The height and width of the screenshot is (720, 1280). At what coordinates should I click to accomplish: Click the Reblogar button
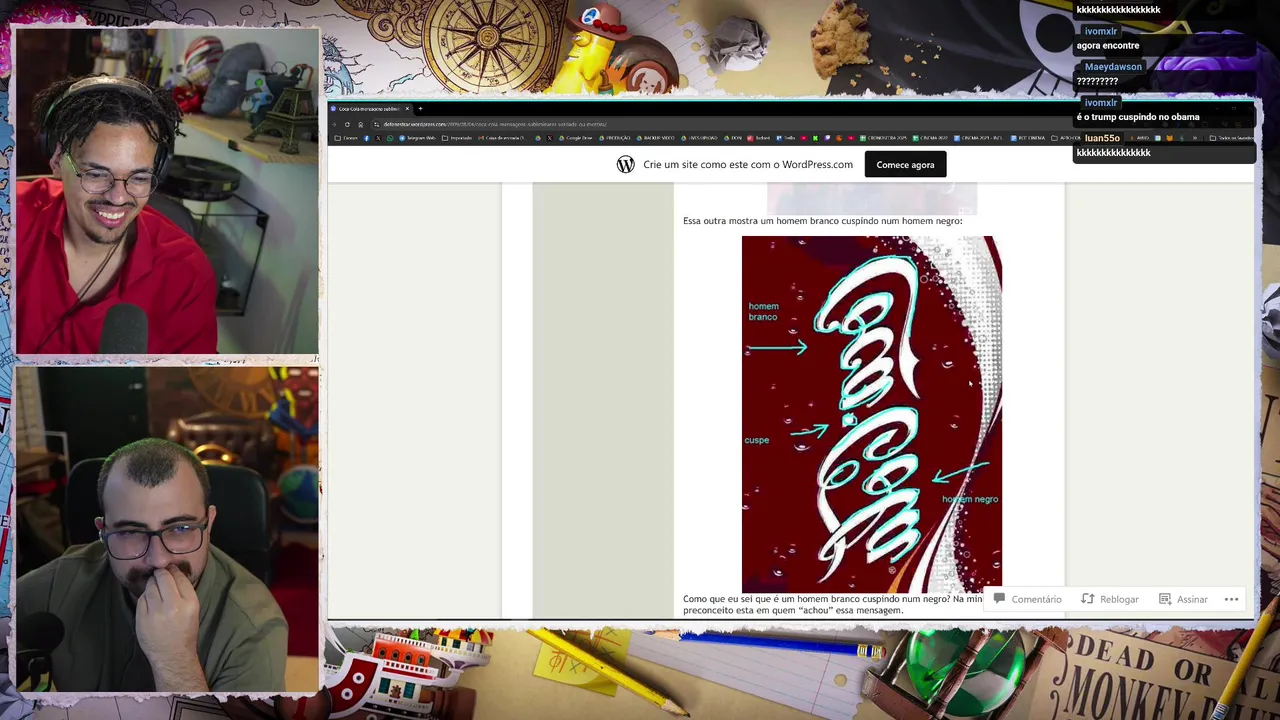[x=1109, y=599]
